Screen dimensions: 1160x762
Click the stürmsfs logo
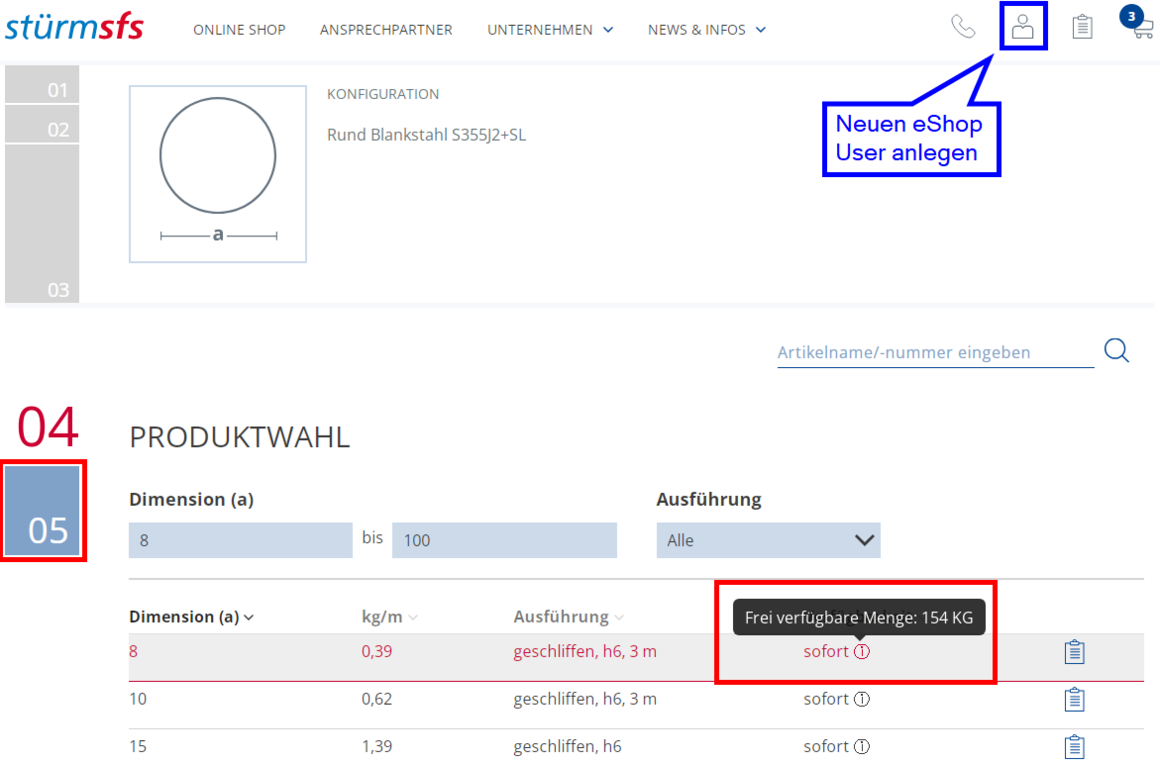click(x=74, y=28)
